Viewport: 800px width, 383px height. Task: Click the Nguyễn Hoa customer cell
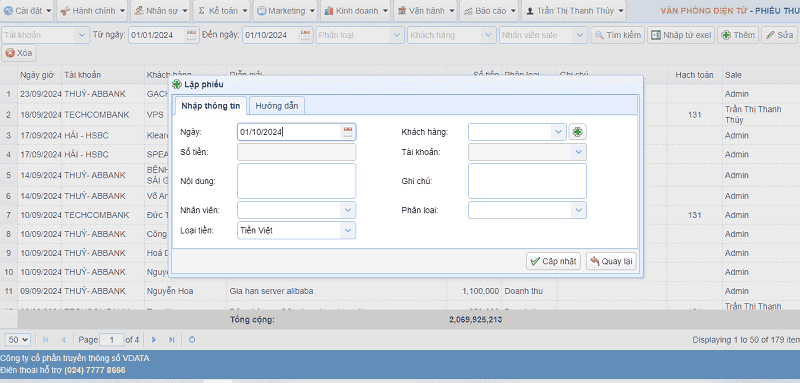186,291
